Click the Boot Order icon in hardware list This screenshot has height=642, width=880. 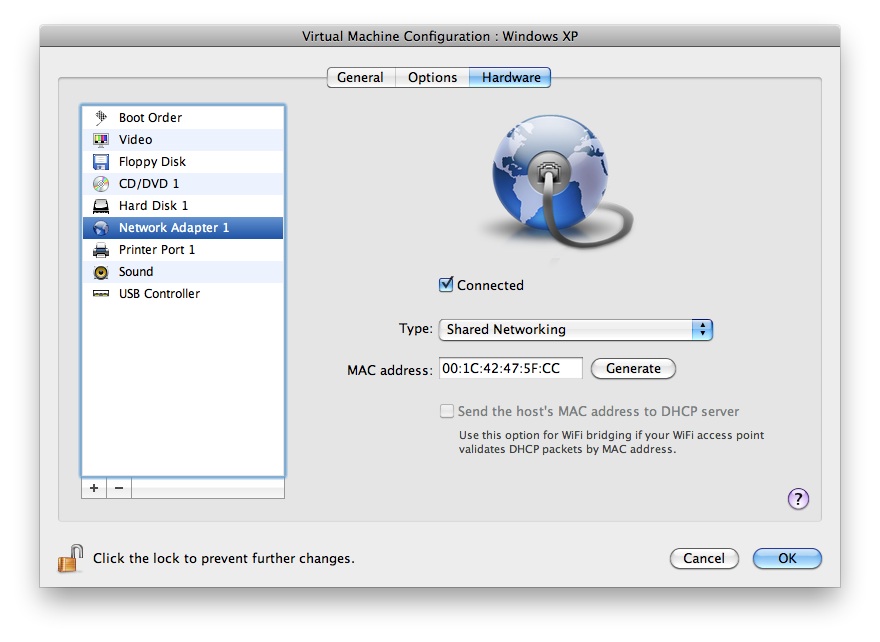coord(101,117)
